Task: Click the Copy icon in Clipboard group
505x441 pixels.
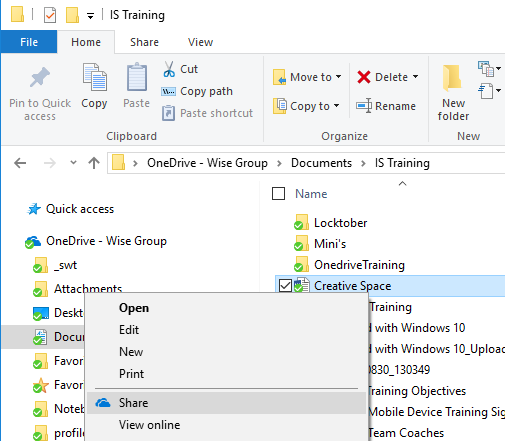Action: pos(95,77)
